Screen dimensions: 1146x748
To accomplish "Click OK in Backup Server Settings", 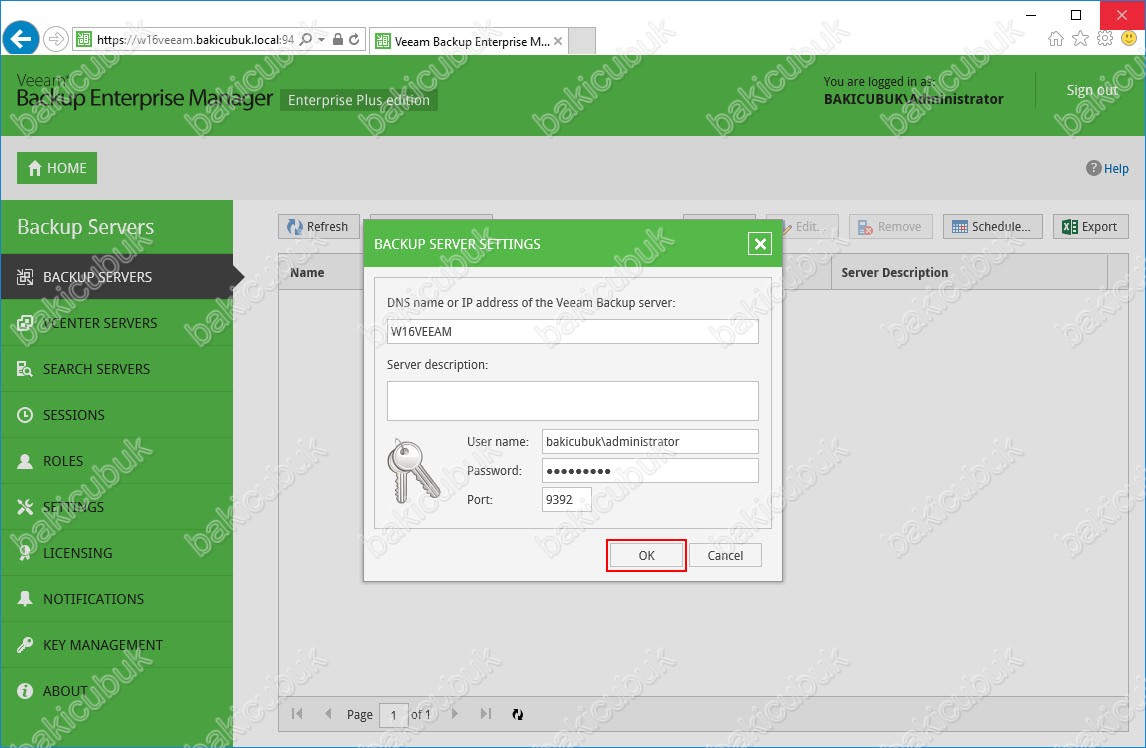I will pos(646,555).
